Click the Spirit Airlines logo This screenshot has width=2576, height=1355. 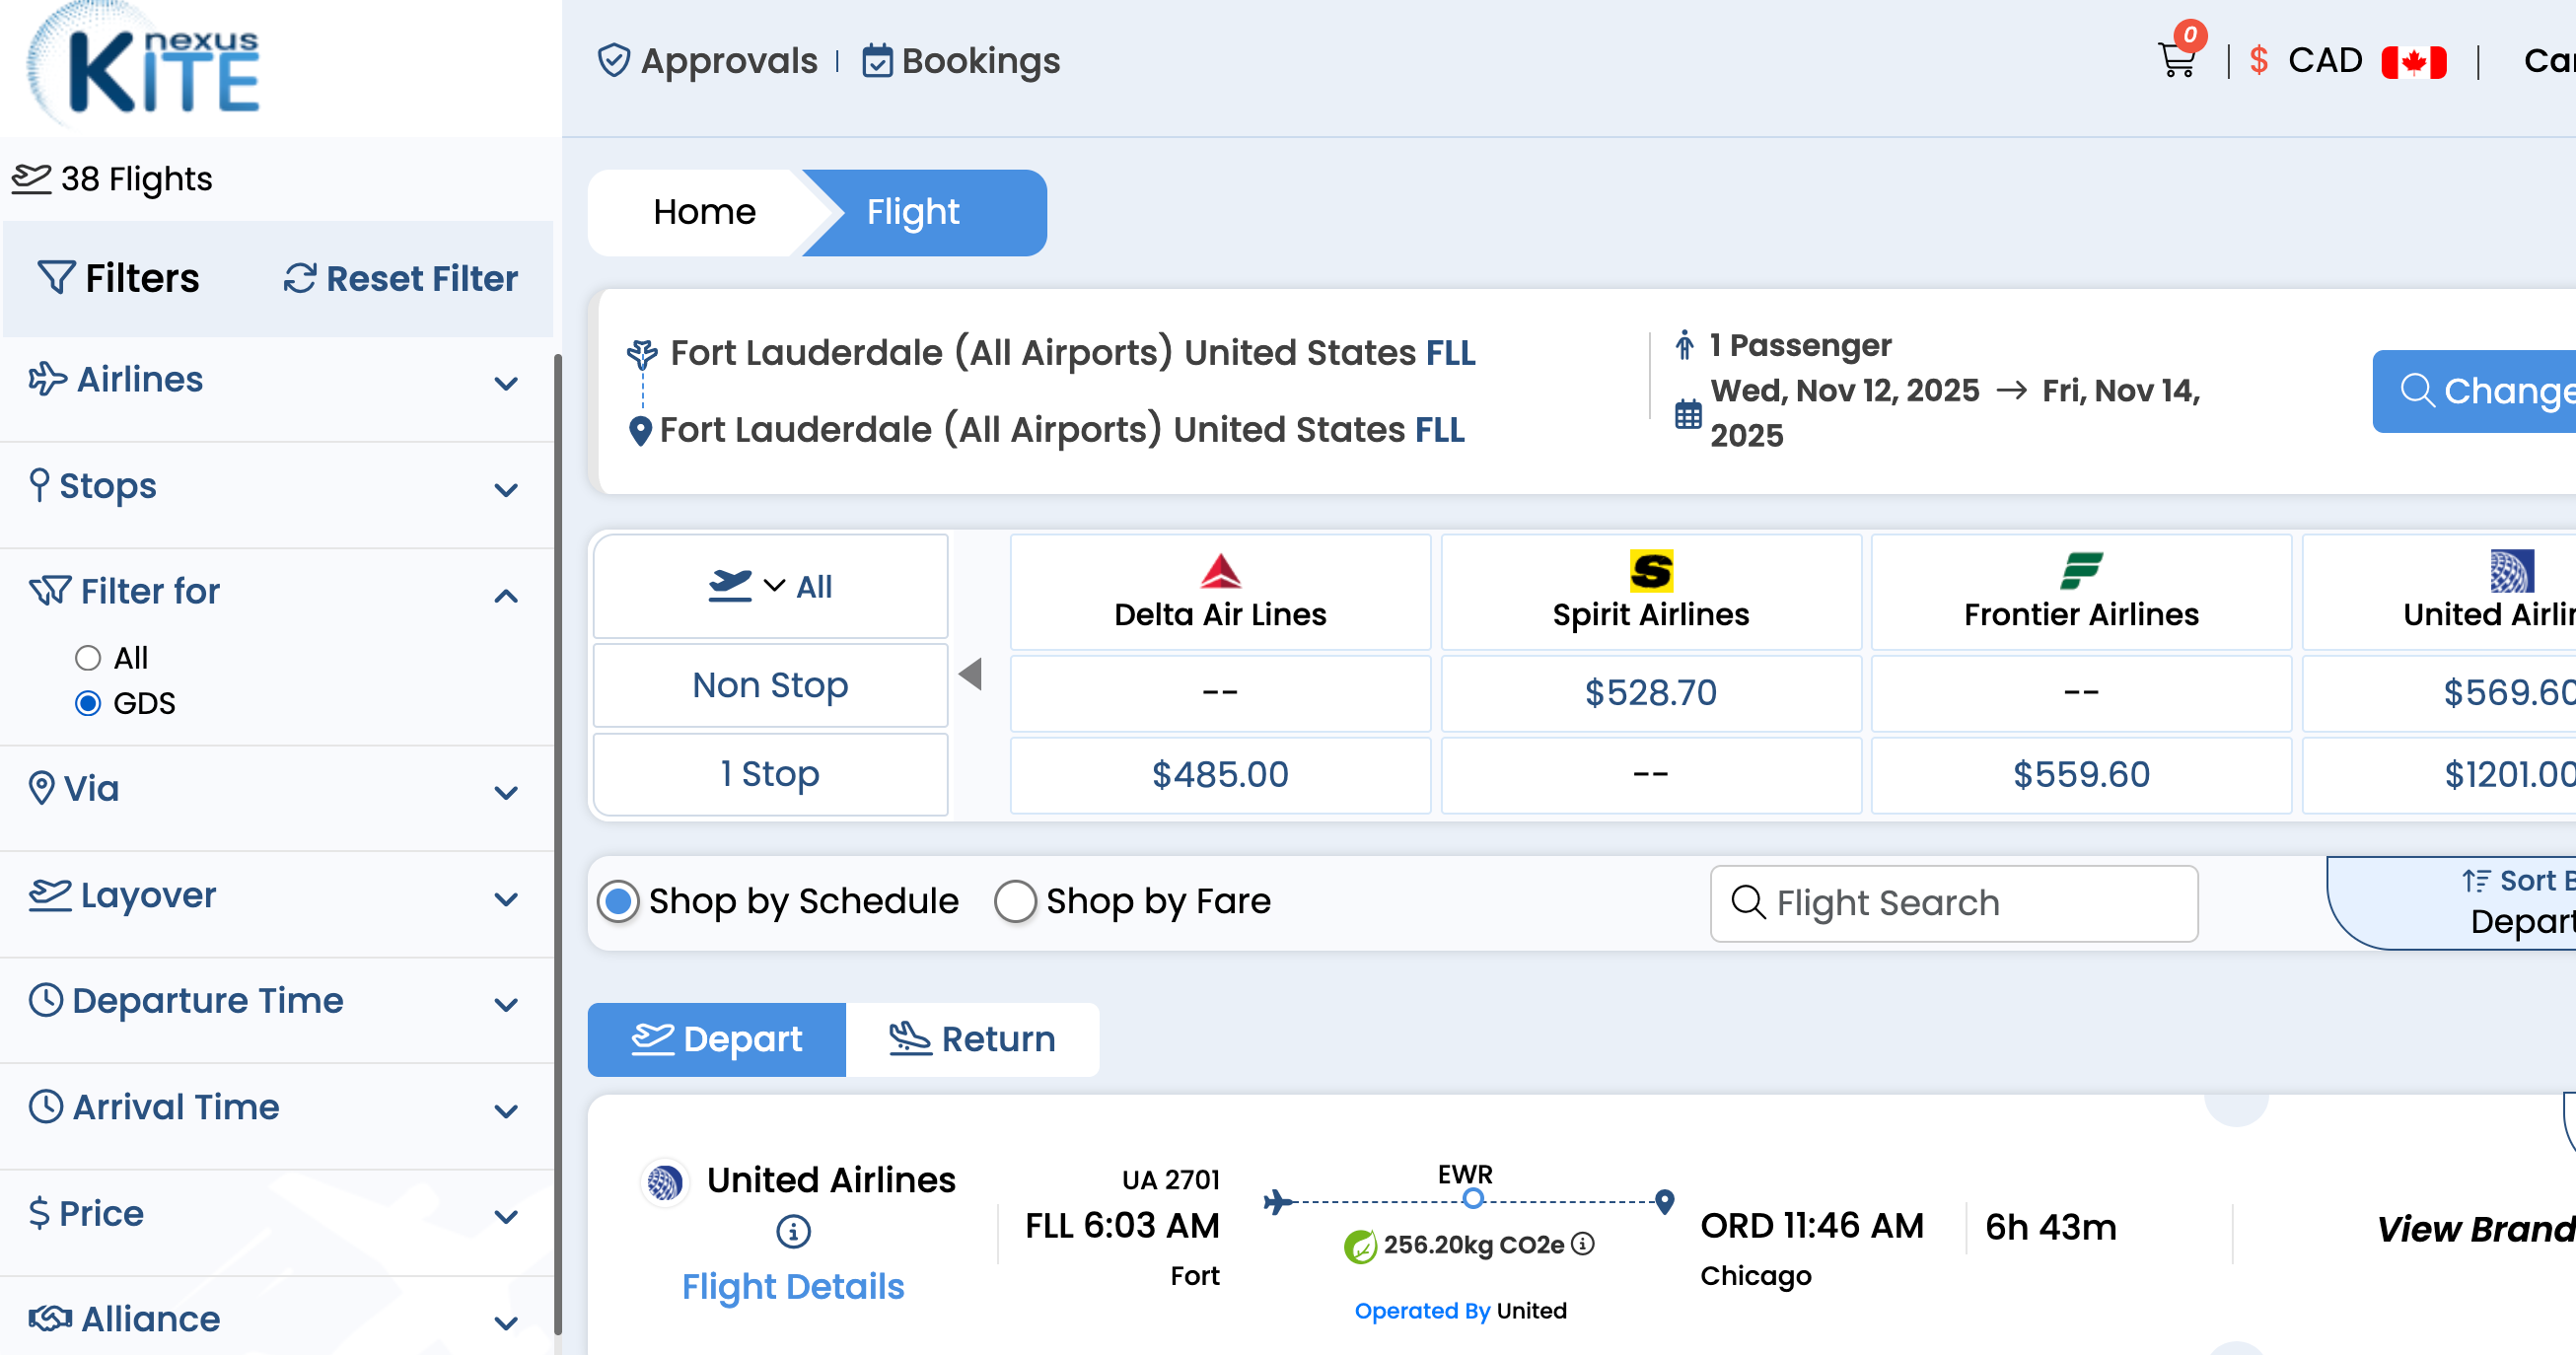point(1650,571)
